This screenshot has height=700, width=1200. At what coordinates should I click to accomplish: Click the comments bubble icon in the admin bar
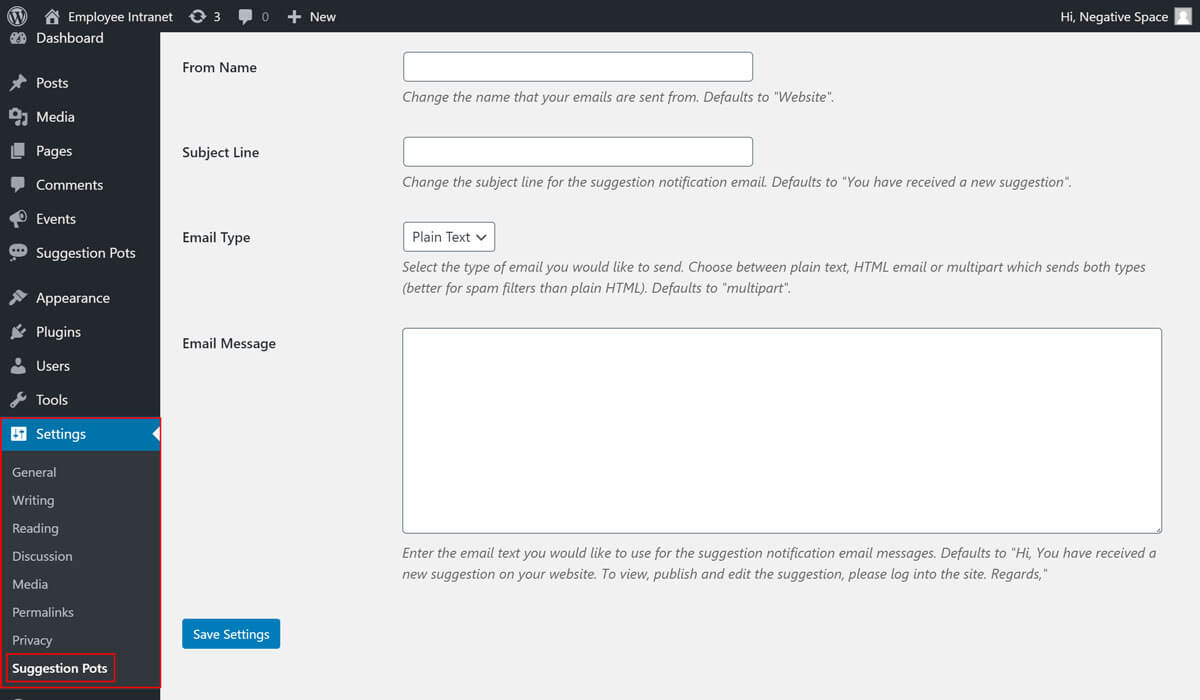coord(246,17)
